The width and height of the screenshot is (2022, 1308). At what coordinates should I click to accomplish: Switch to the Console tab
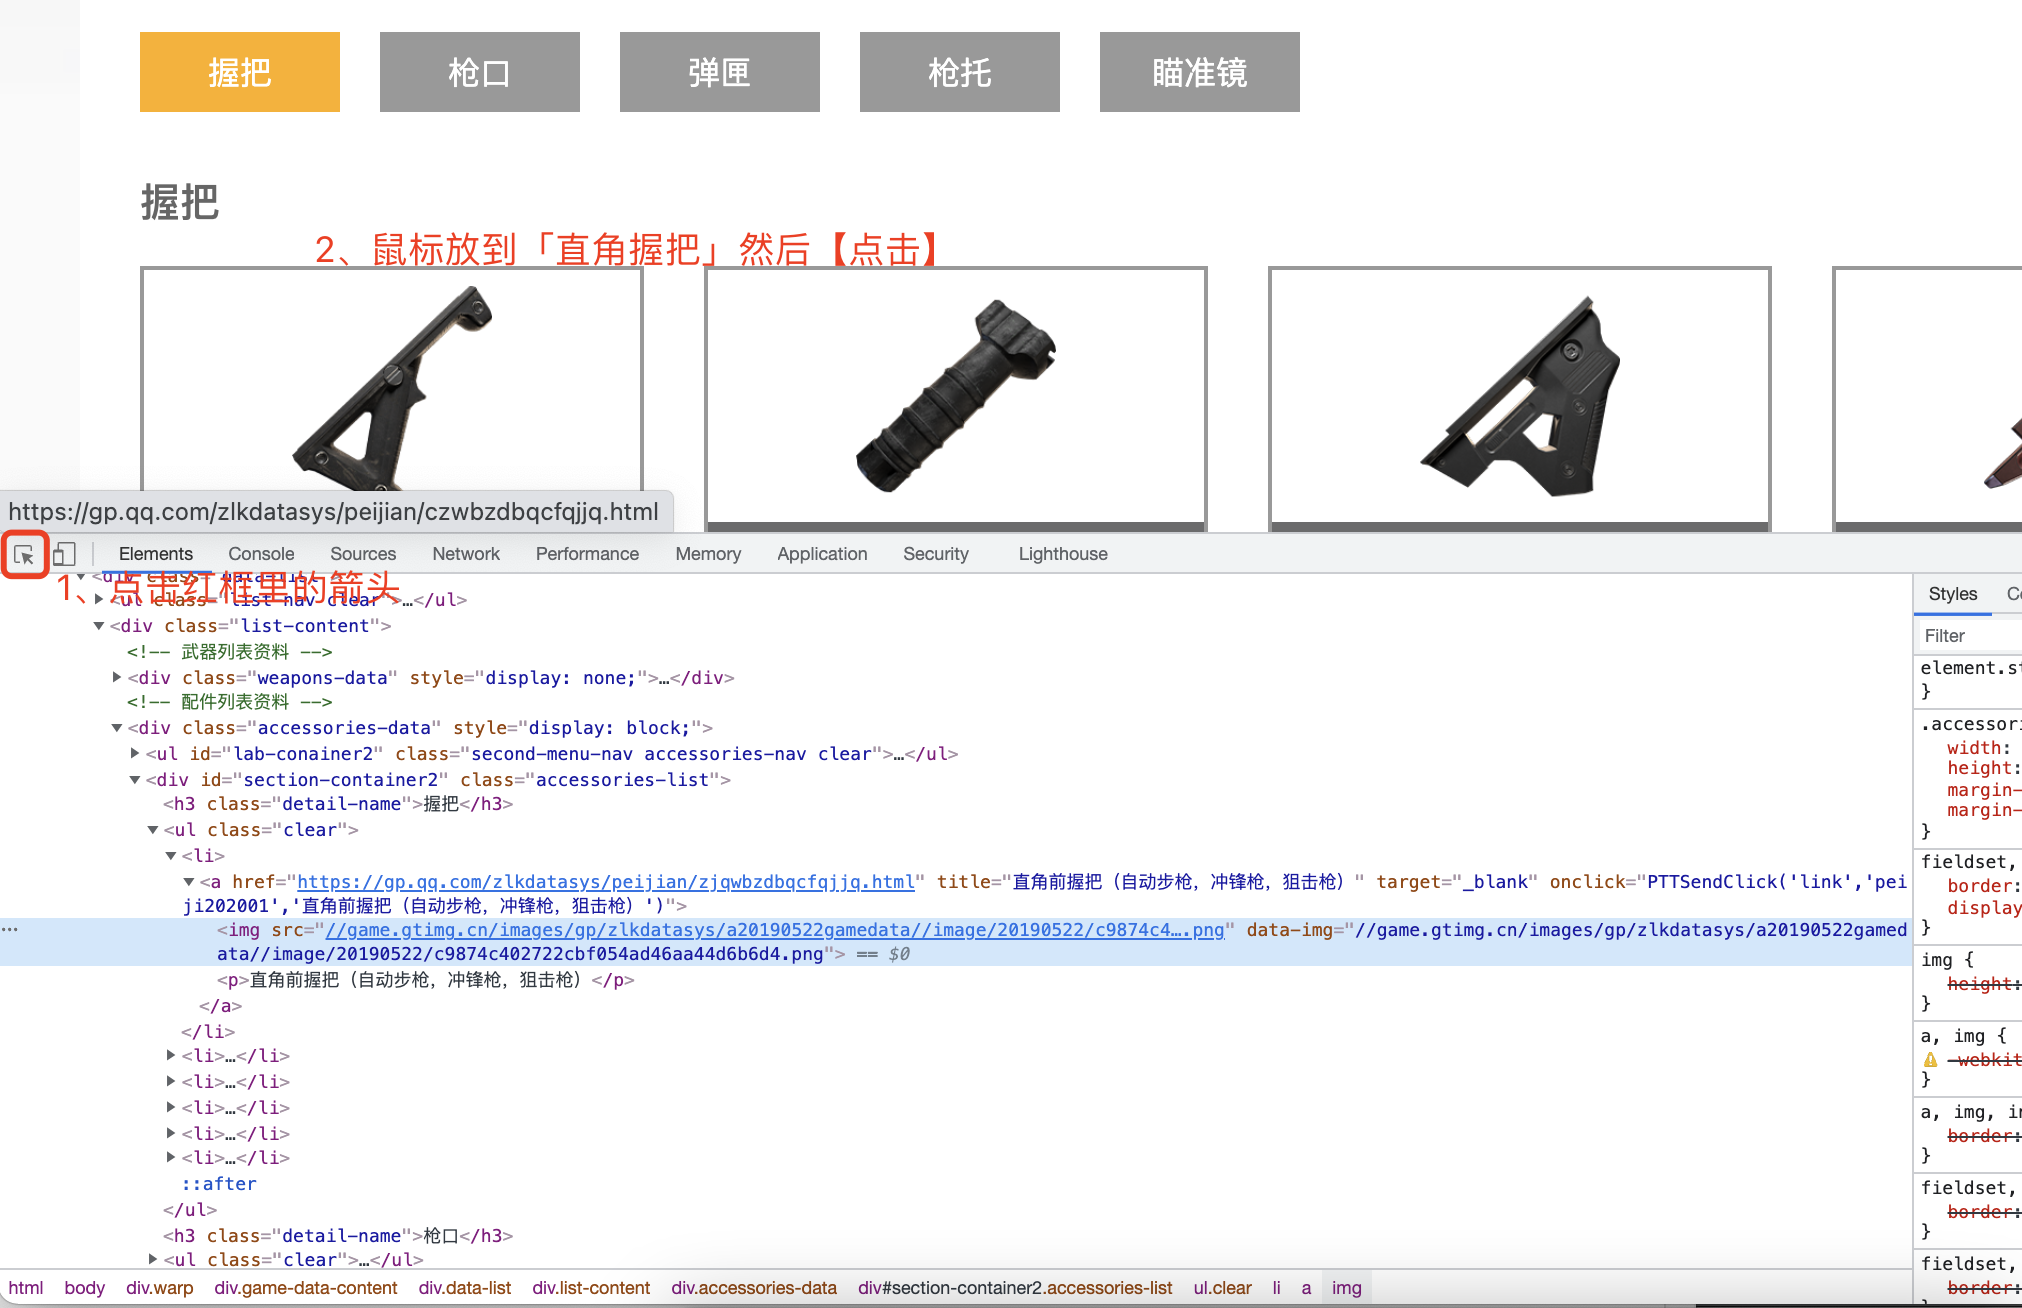(x=261, y=554)
